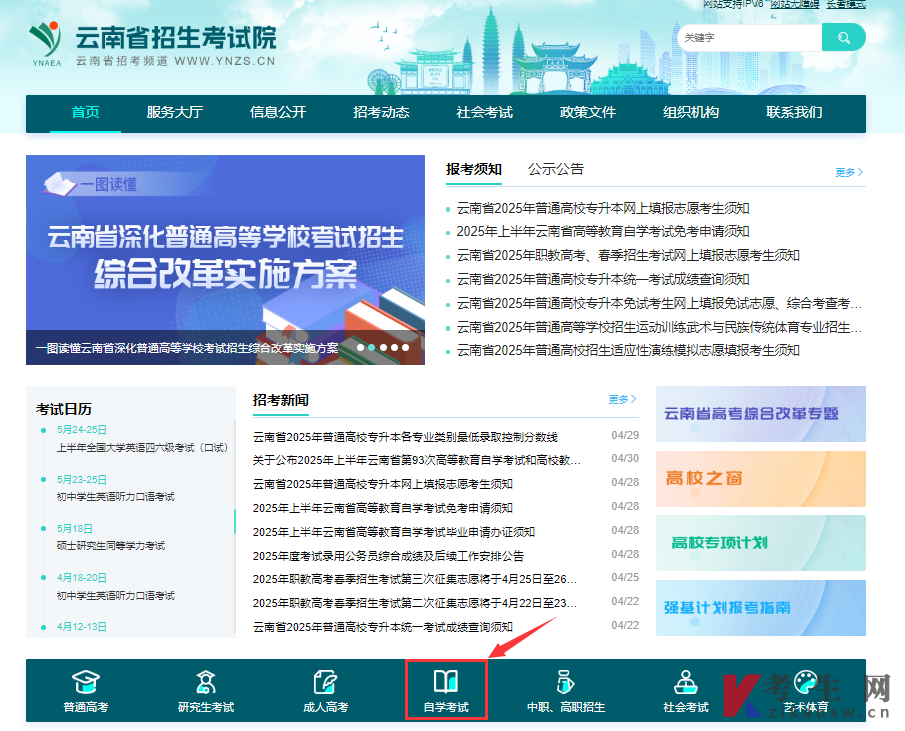This screenshot has height=731, width=905.
Task: Open the 职教高考、春季招生考试网上填报志愿 notice
Action: pos(628,255)
